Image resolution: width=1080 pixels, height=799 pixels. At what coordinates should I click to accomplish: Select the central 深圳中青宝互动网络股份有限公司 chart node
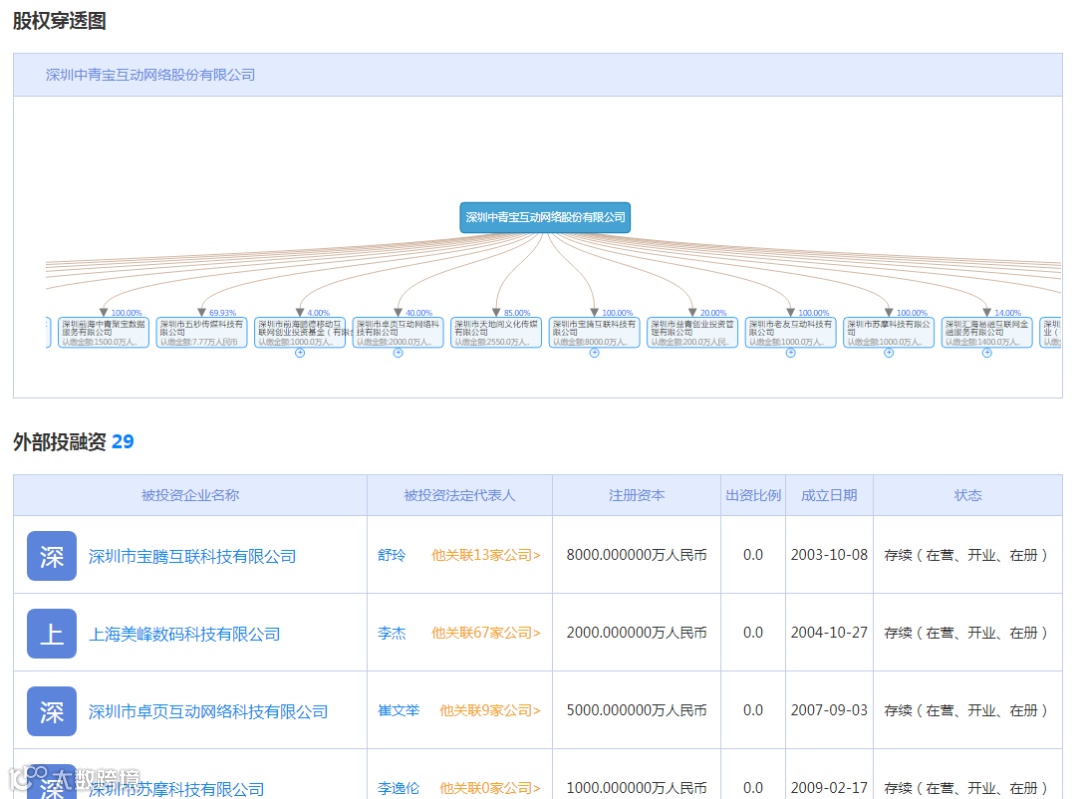click(545, 218)
